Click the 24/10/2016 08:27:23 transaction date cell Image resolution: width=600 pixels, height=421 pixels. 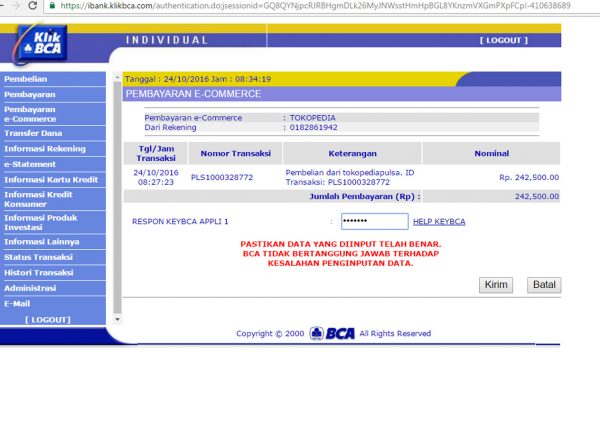tap(156, 177)
